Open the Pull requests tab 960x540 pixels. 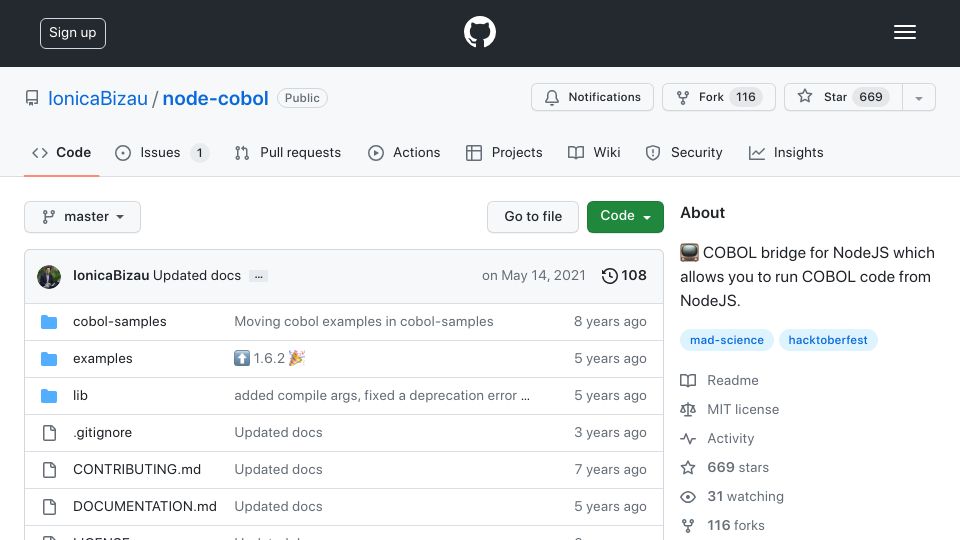288,152
